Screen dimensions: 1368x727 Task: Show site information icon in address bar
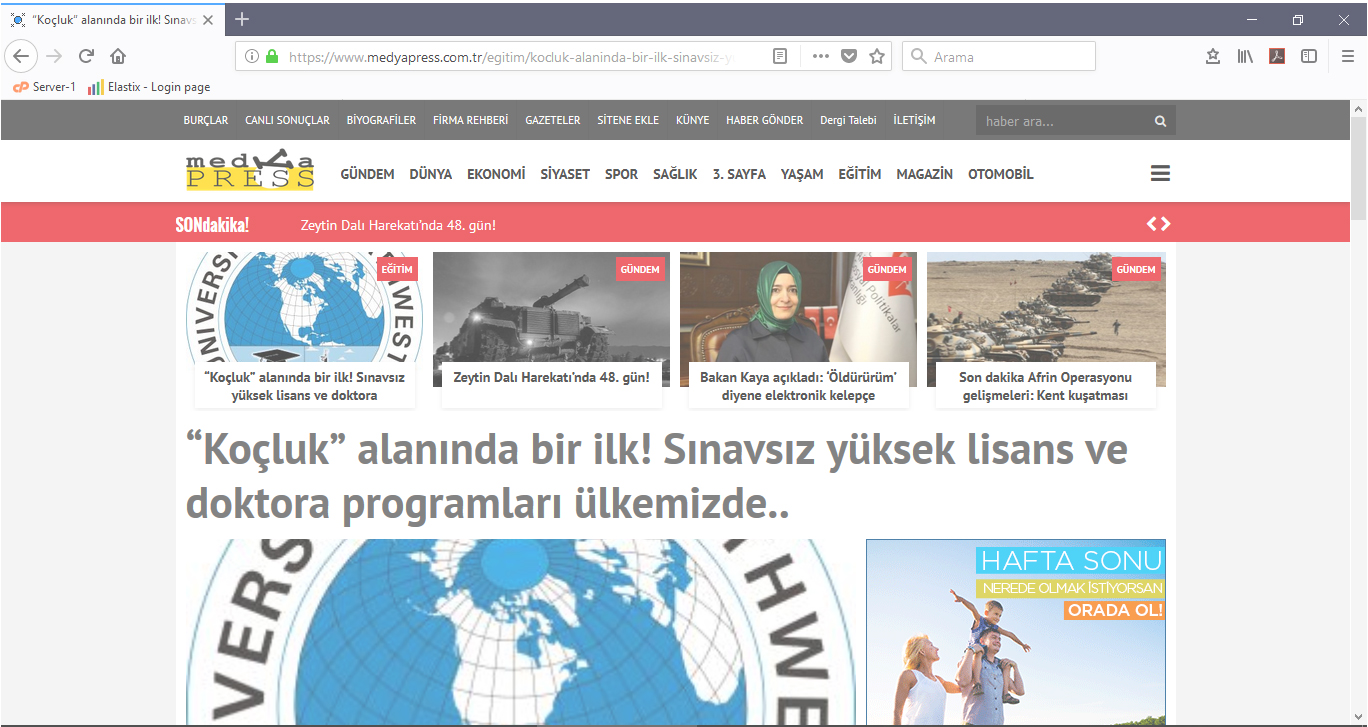(252, 57)
